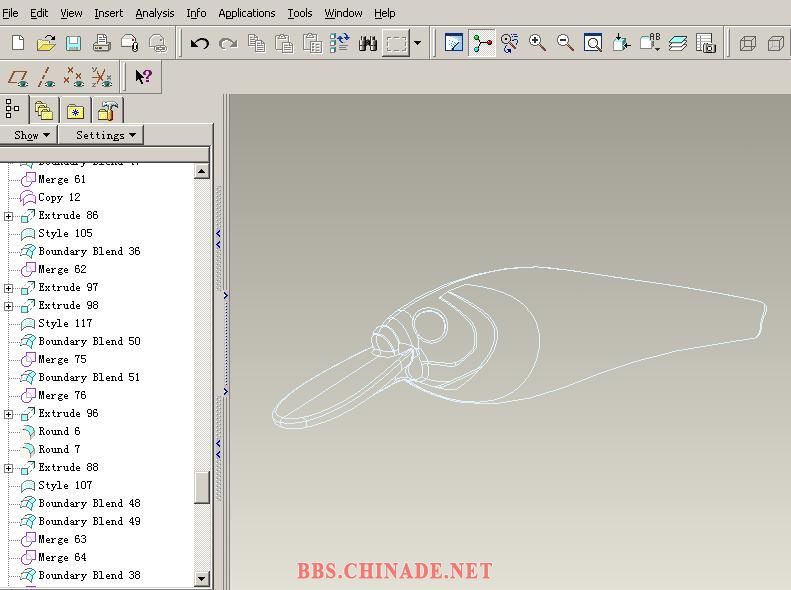Toggle datum planes display
This screenshot has height=590, width=791.
(x=17, y=77)
